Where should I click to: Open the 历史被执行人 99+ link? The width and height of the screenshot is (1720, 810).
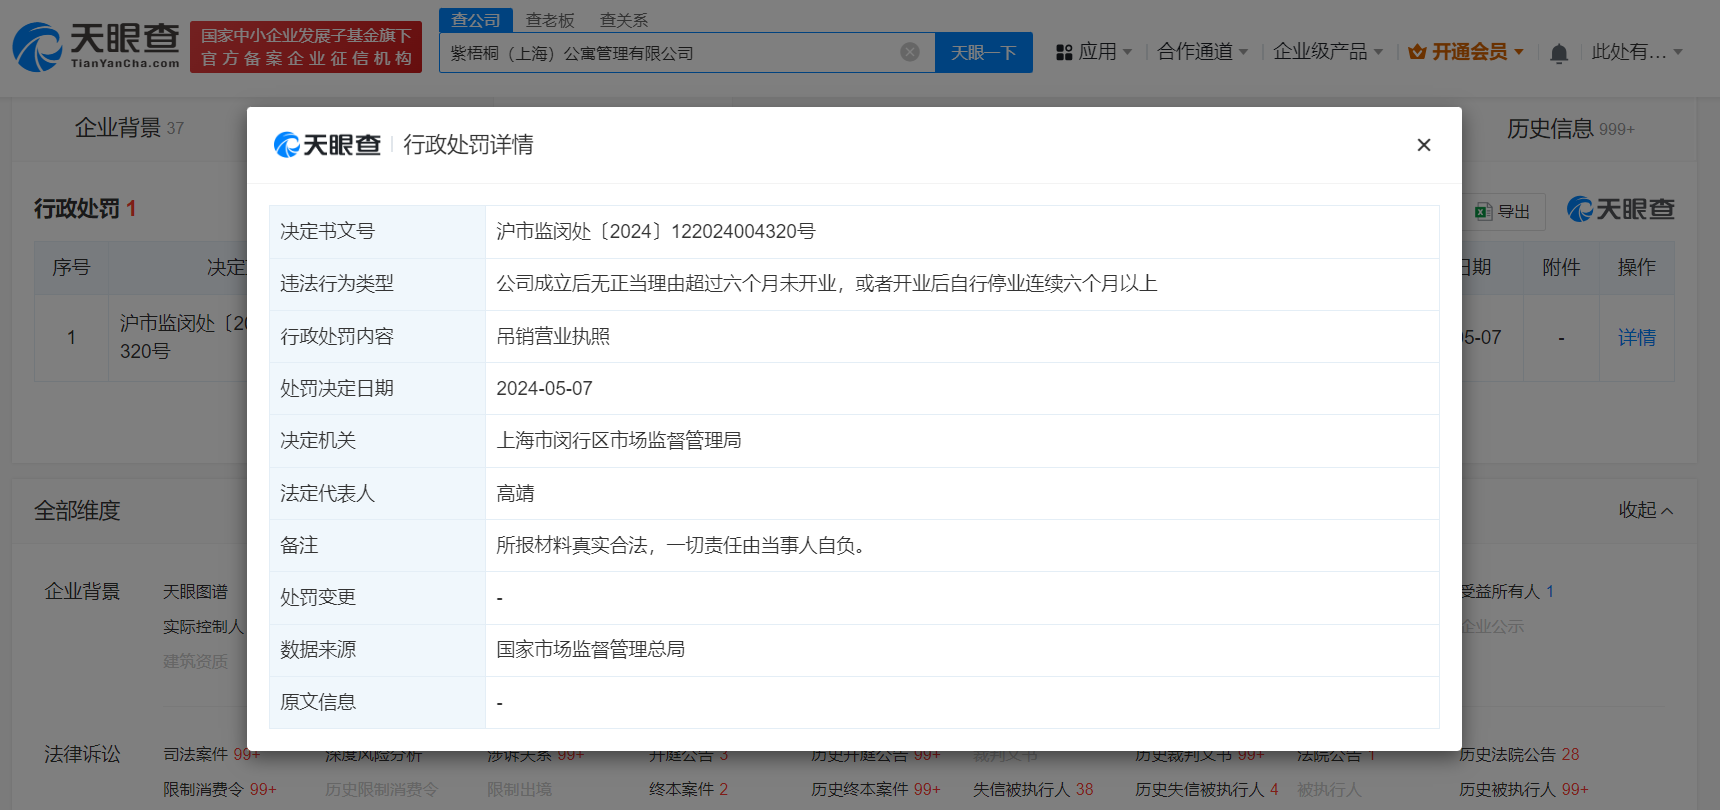point(1524,789)
